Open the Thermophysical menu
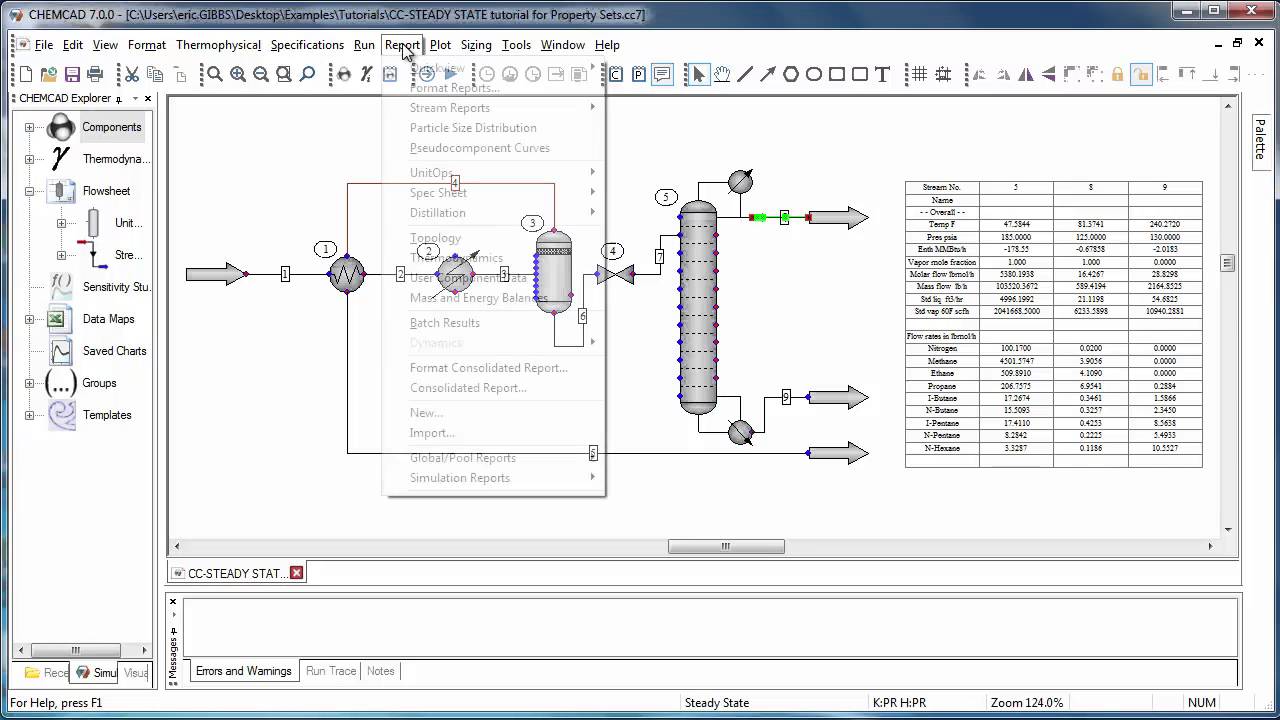This screenshot has height=720, width=1280. pos(218,45)
